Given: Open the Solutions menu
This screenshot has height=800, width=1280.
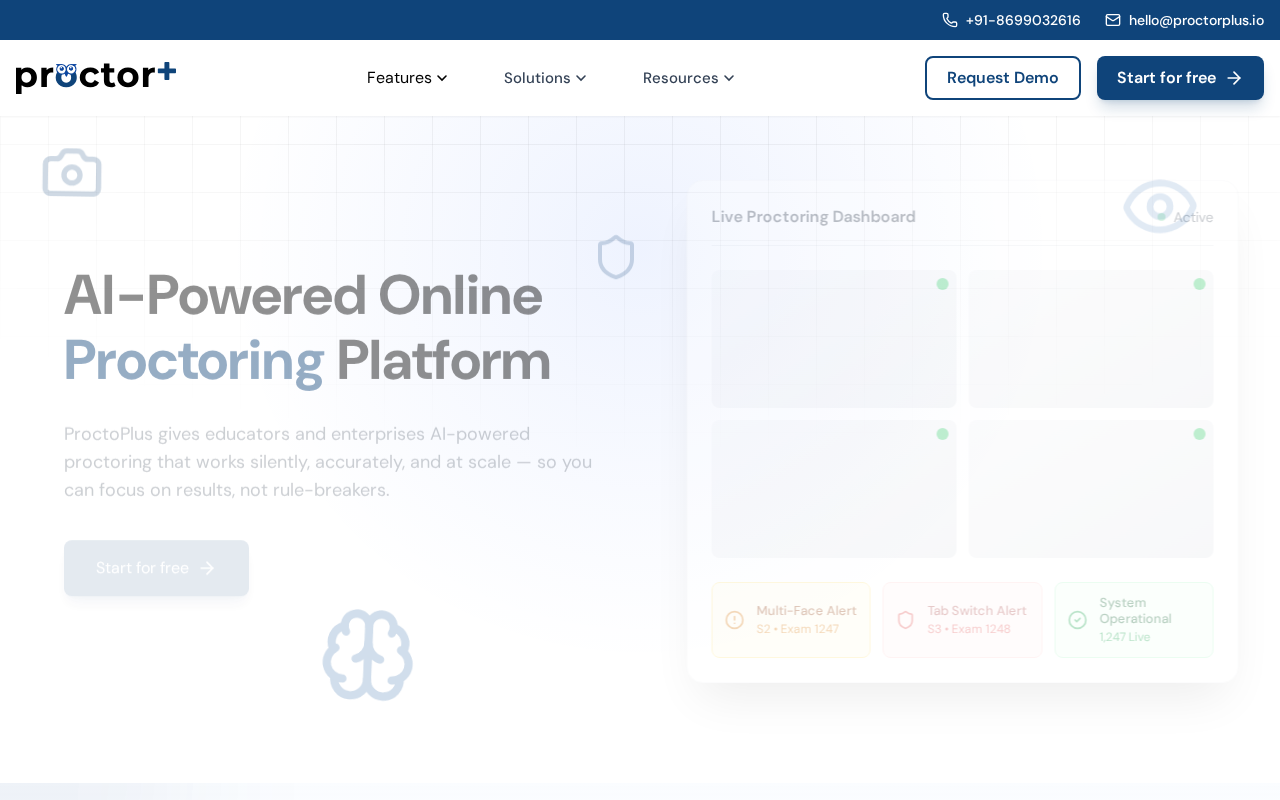Looking at the screenshot, I should [x=545, y=78].
